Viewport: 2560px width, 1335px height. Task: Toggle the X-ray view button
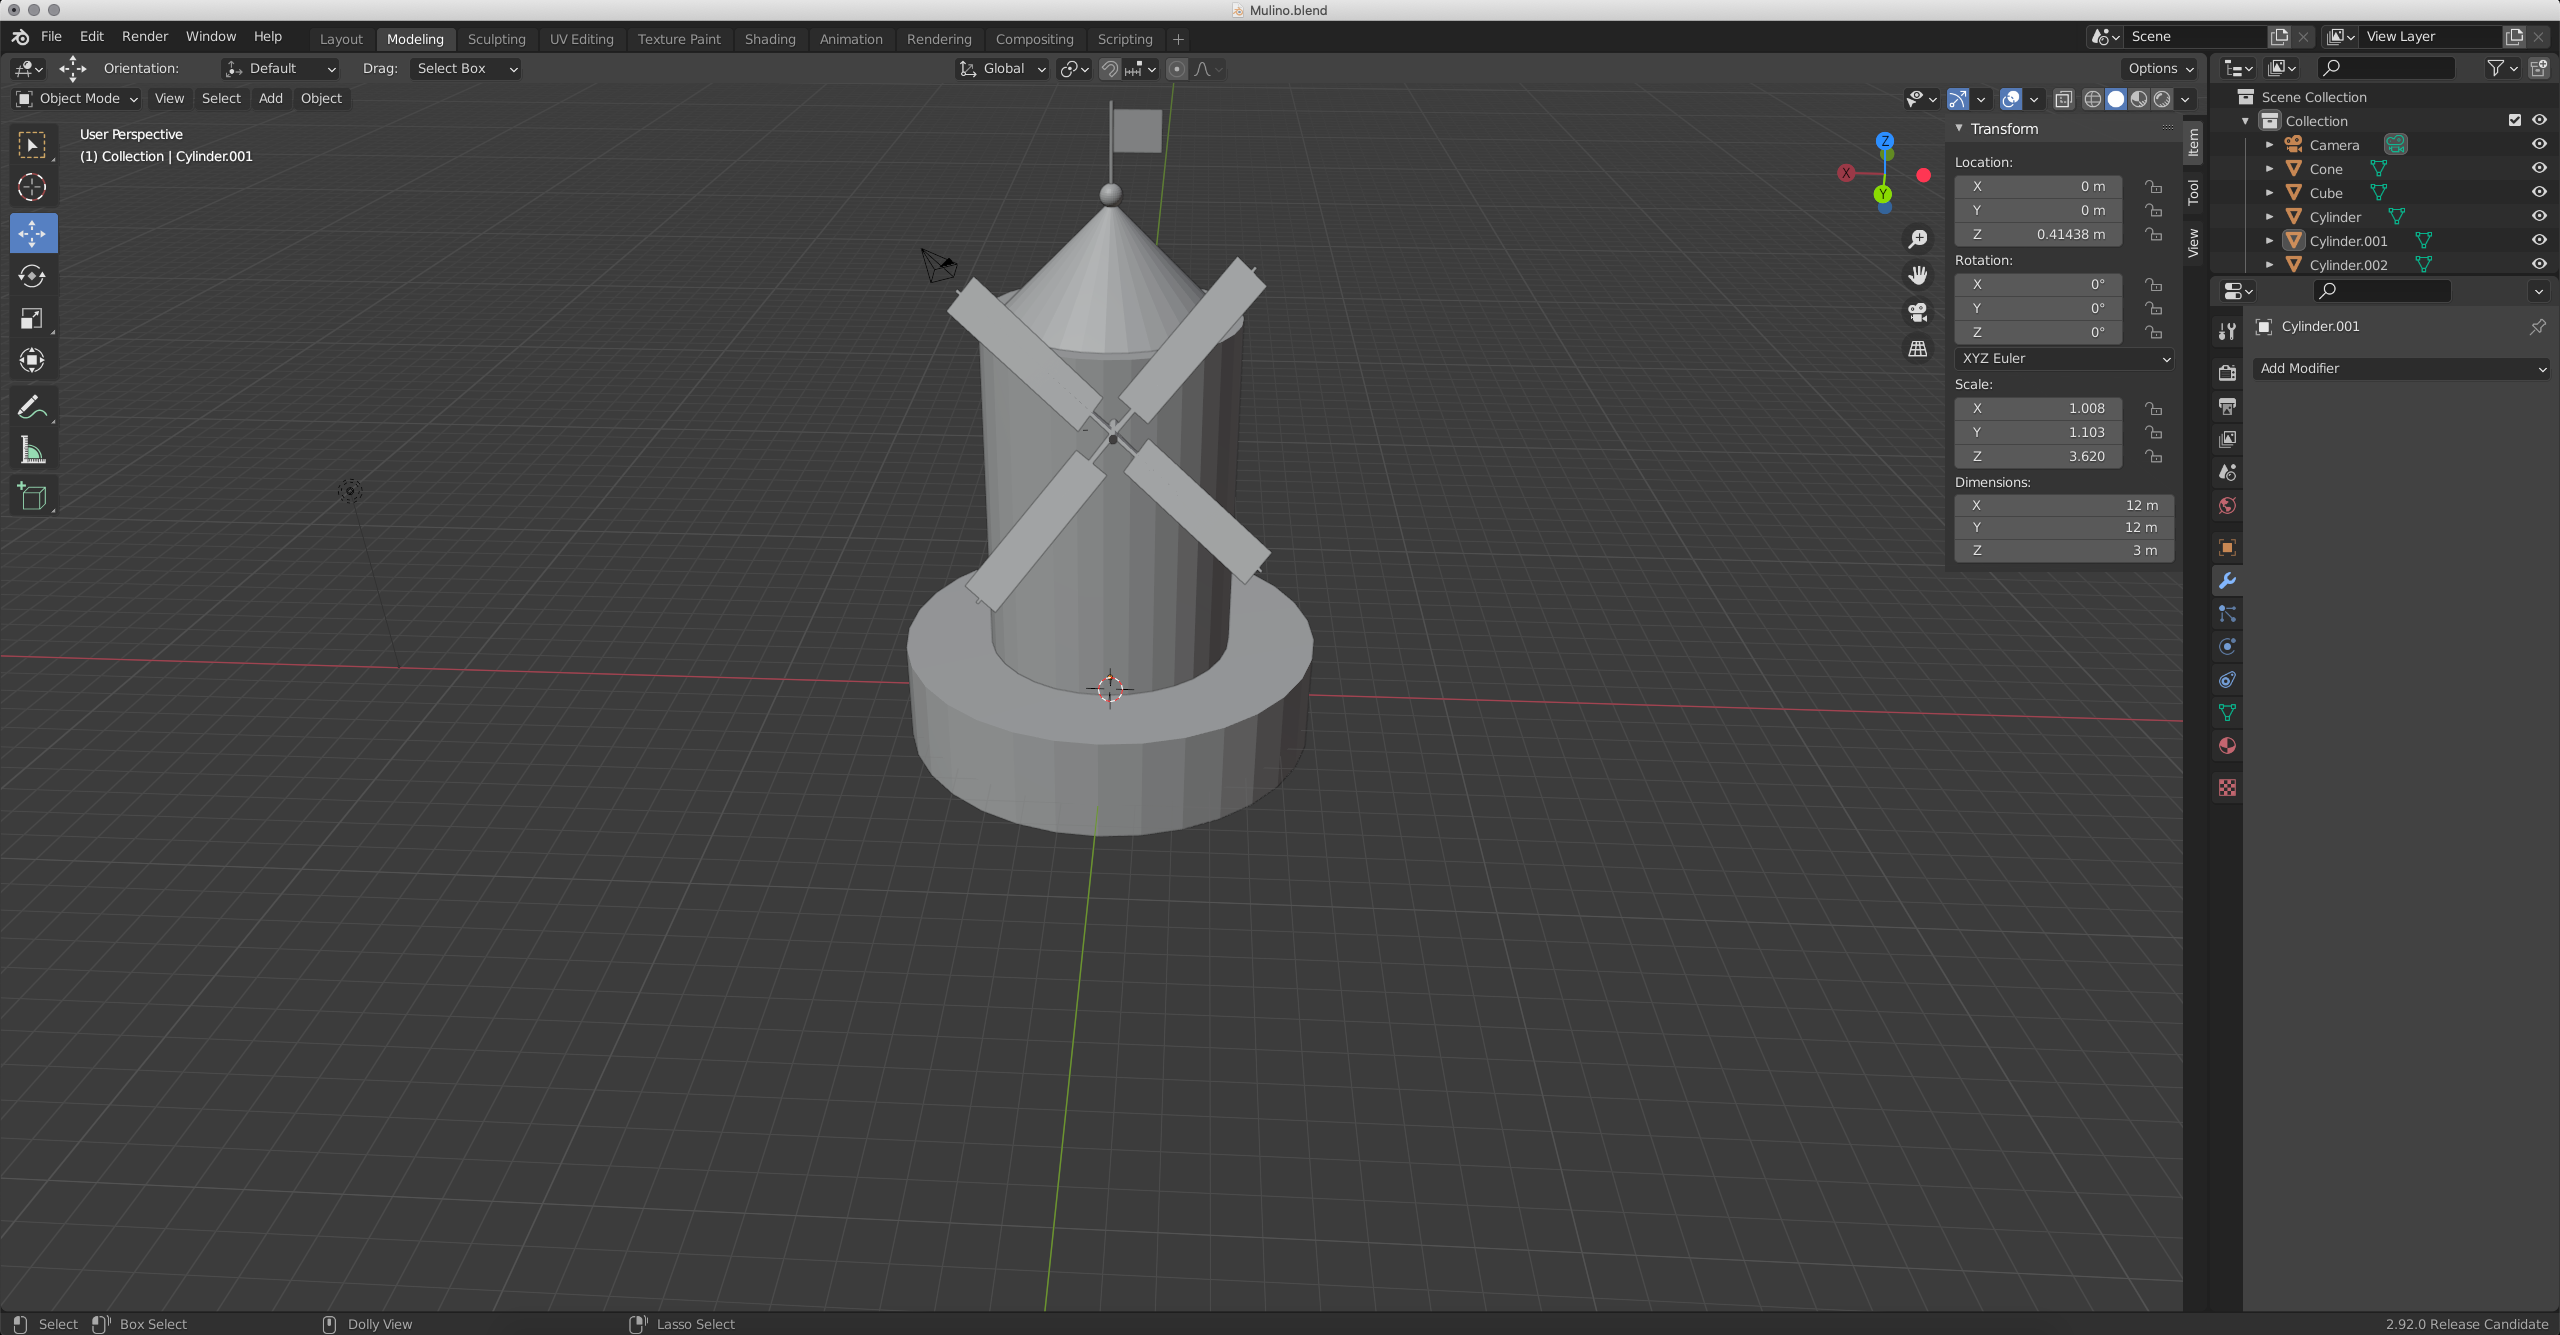[x=2063, y=99]
